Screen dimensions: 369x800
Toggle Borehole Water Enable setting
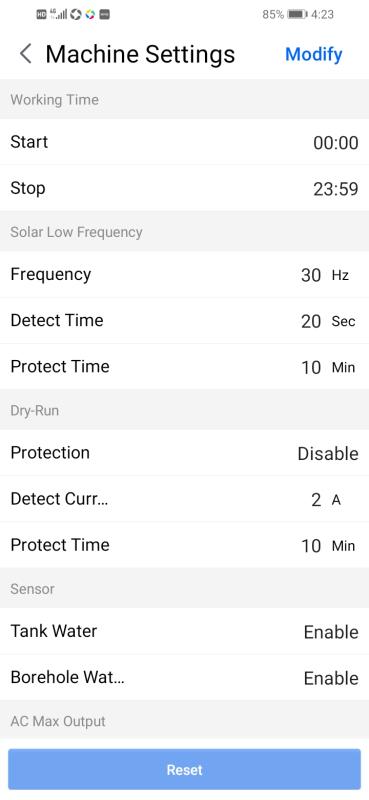click(331, 678)
